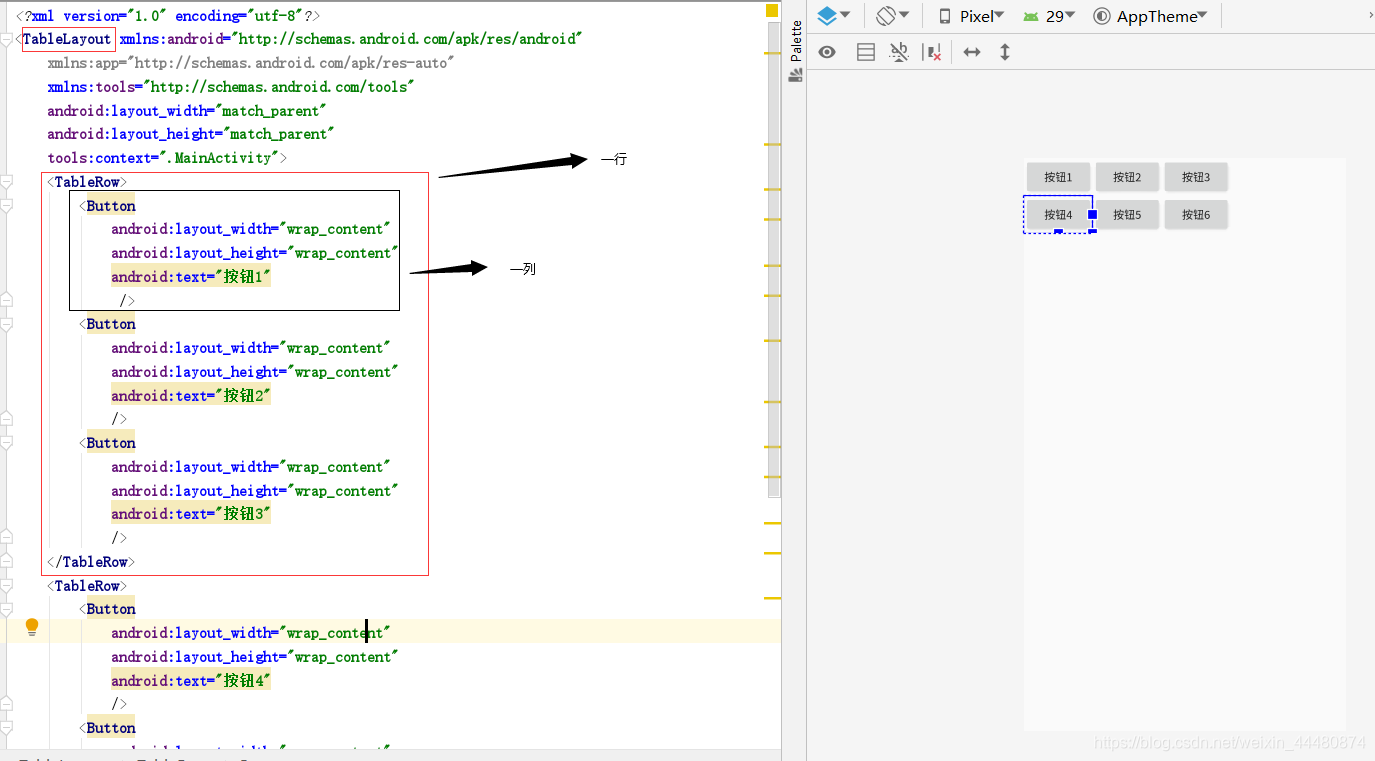Open the Pixel device selector dropdown
Viewport: 1375px width, 761px height.
coord(971,16)
